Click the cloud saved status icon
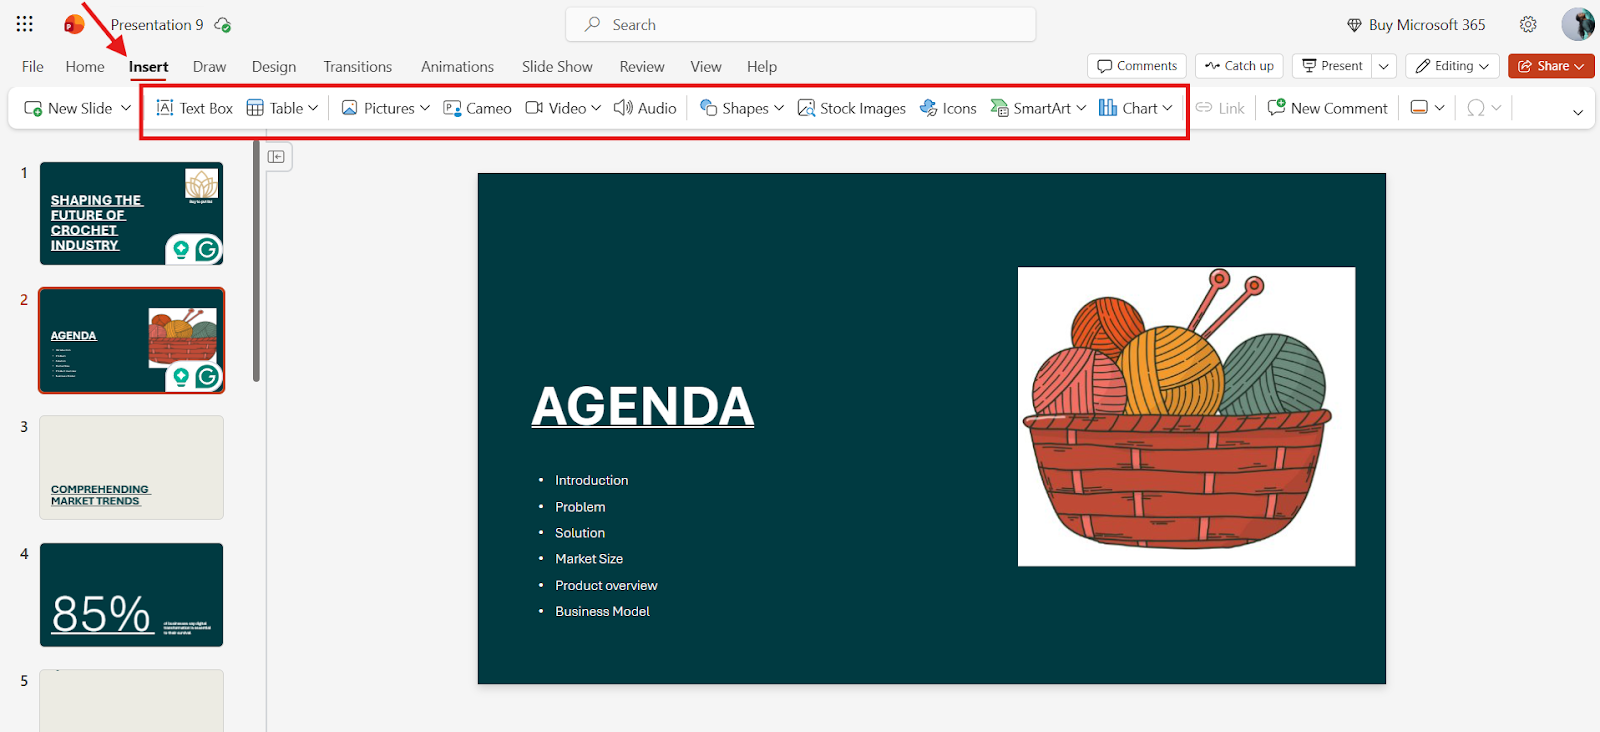This screenshot has height=732, width=1600. pyautogui.click(x=223, y=25)
